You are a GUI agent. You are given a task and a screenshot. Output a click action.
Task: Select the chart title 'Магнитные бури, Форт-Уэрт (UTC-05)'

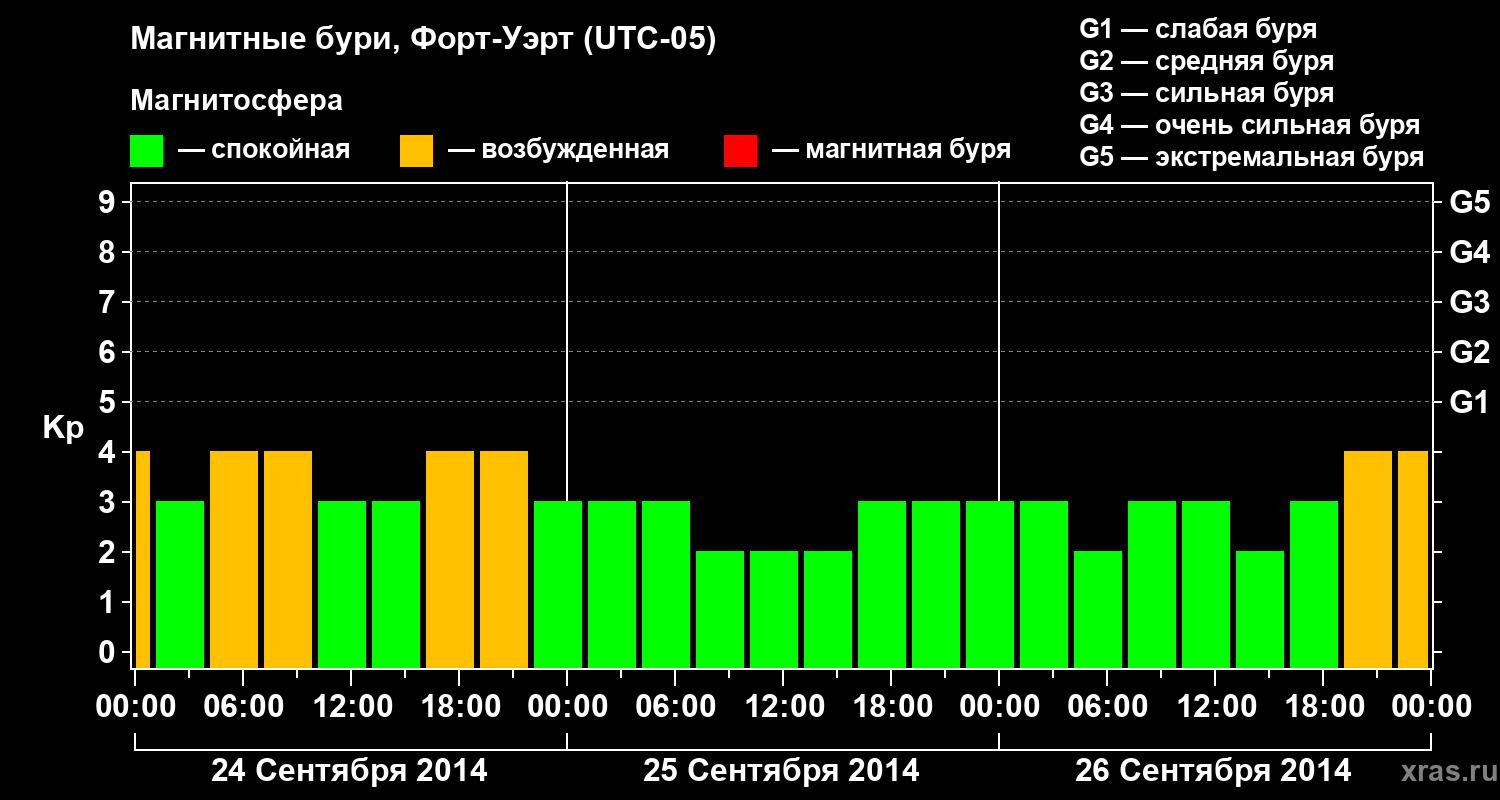coord(424,40)
